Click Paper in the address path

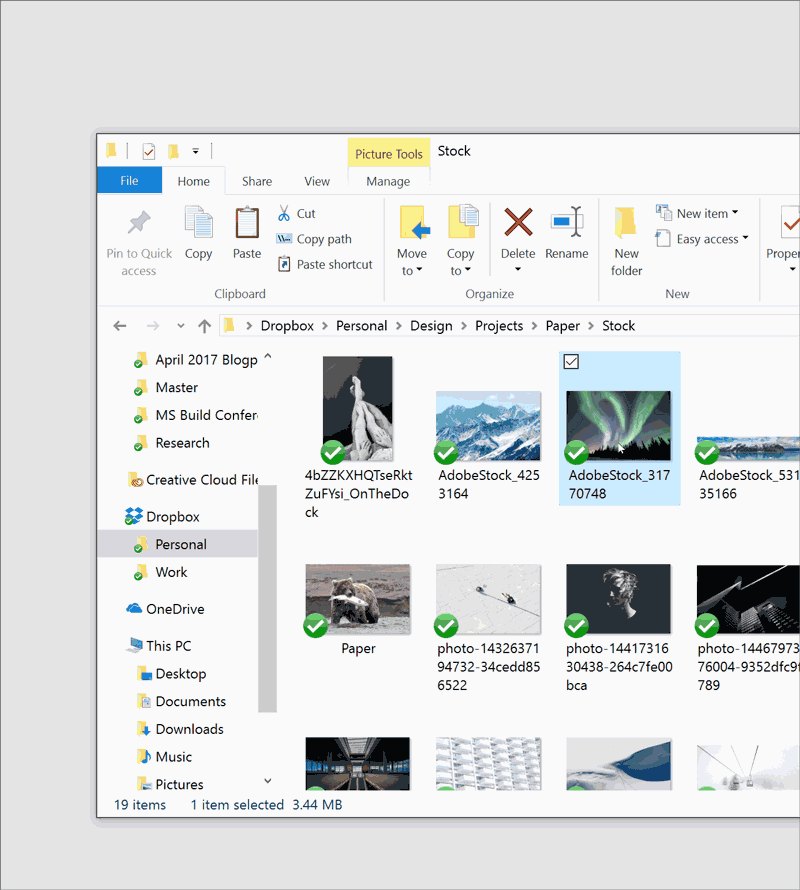tap(563, 326)
